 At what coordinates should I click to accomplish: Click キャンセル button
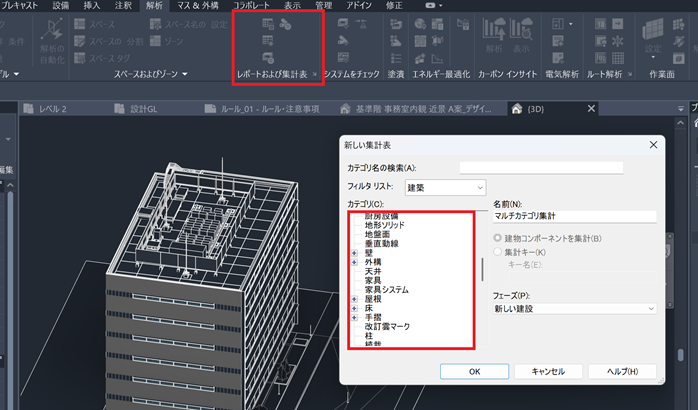pyautogui.click(x=548, y=371)
